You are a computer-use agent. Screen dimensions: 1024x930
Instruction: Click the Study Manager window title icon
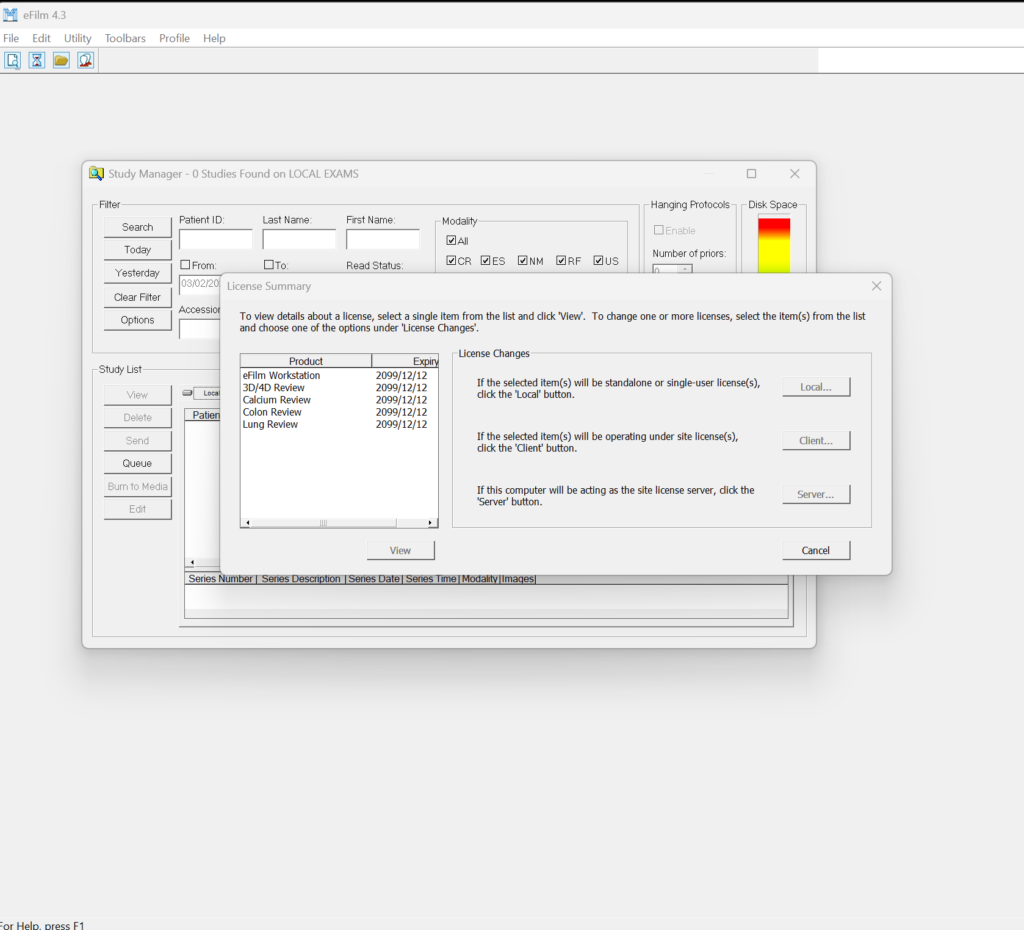coord(97,174)
